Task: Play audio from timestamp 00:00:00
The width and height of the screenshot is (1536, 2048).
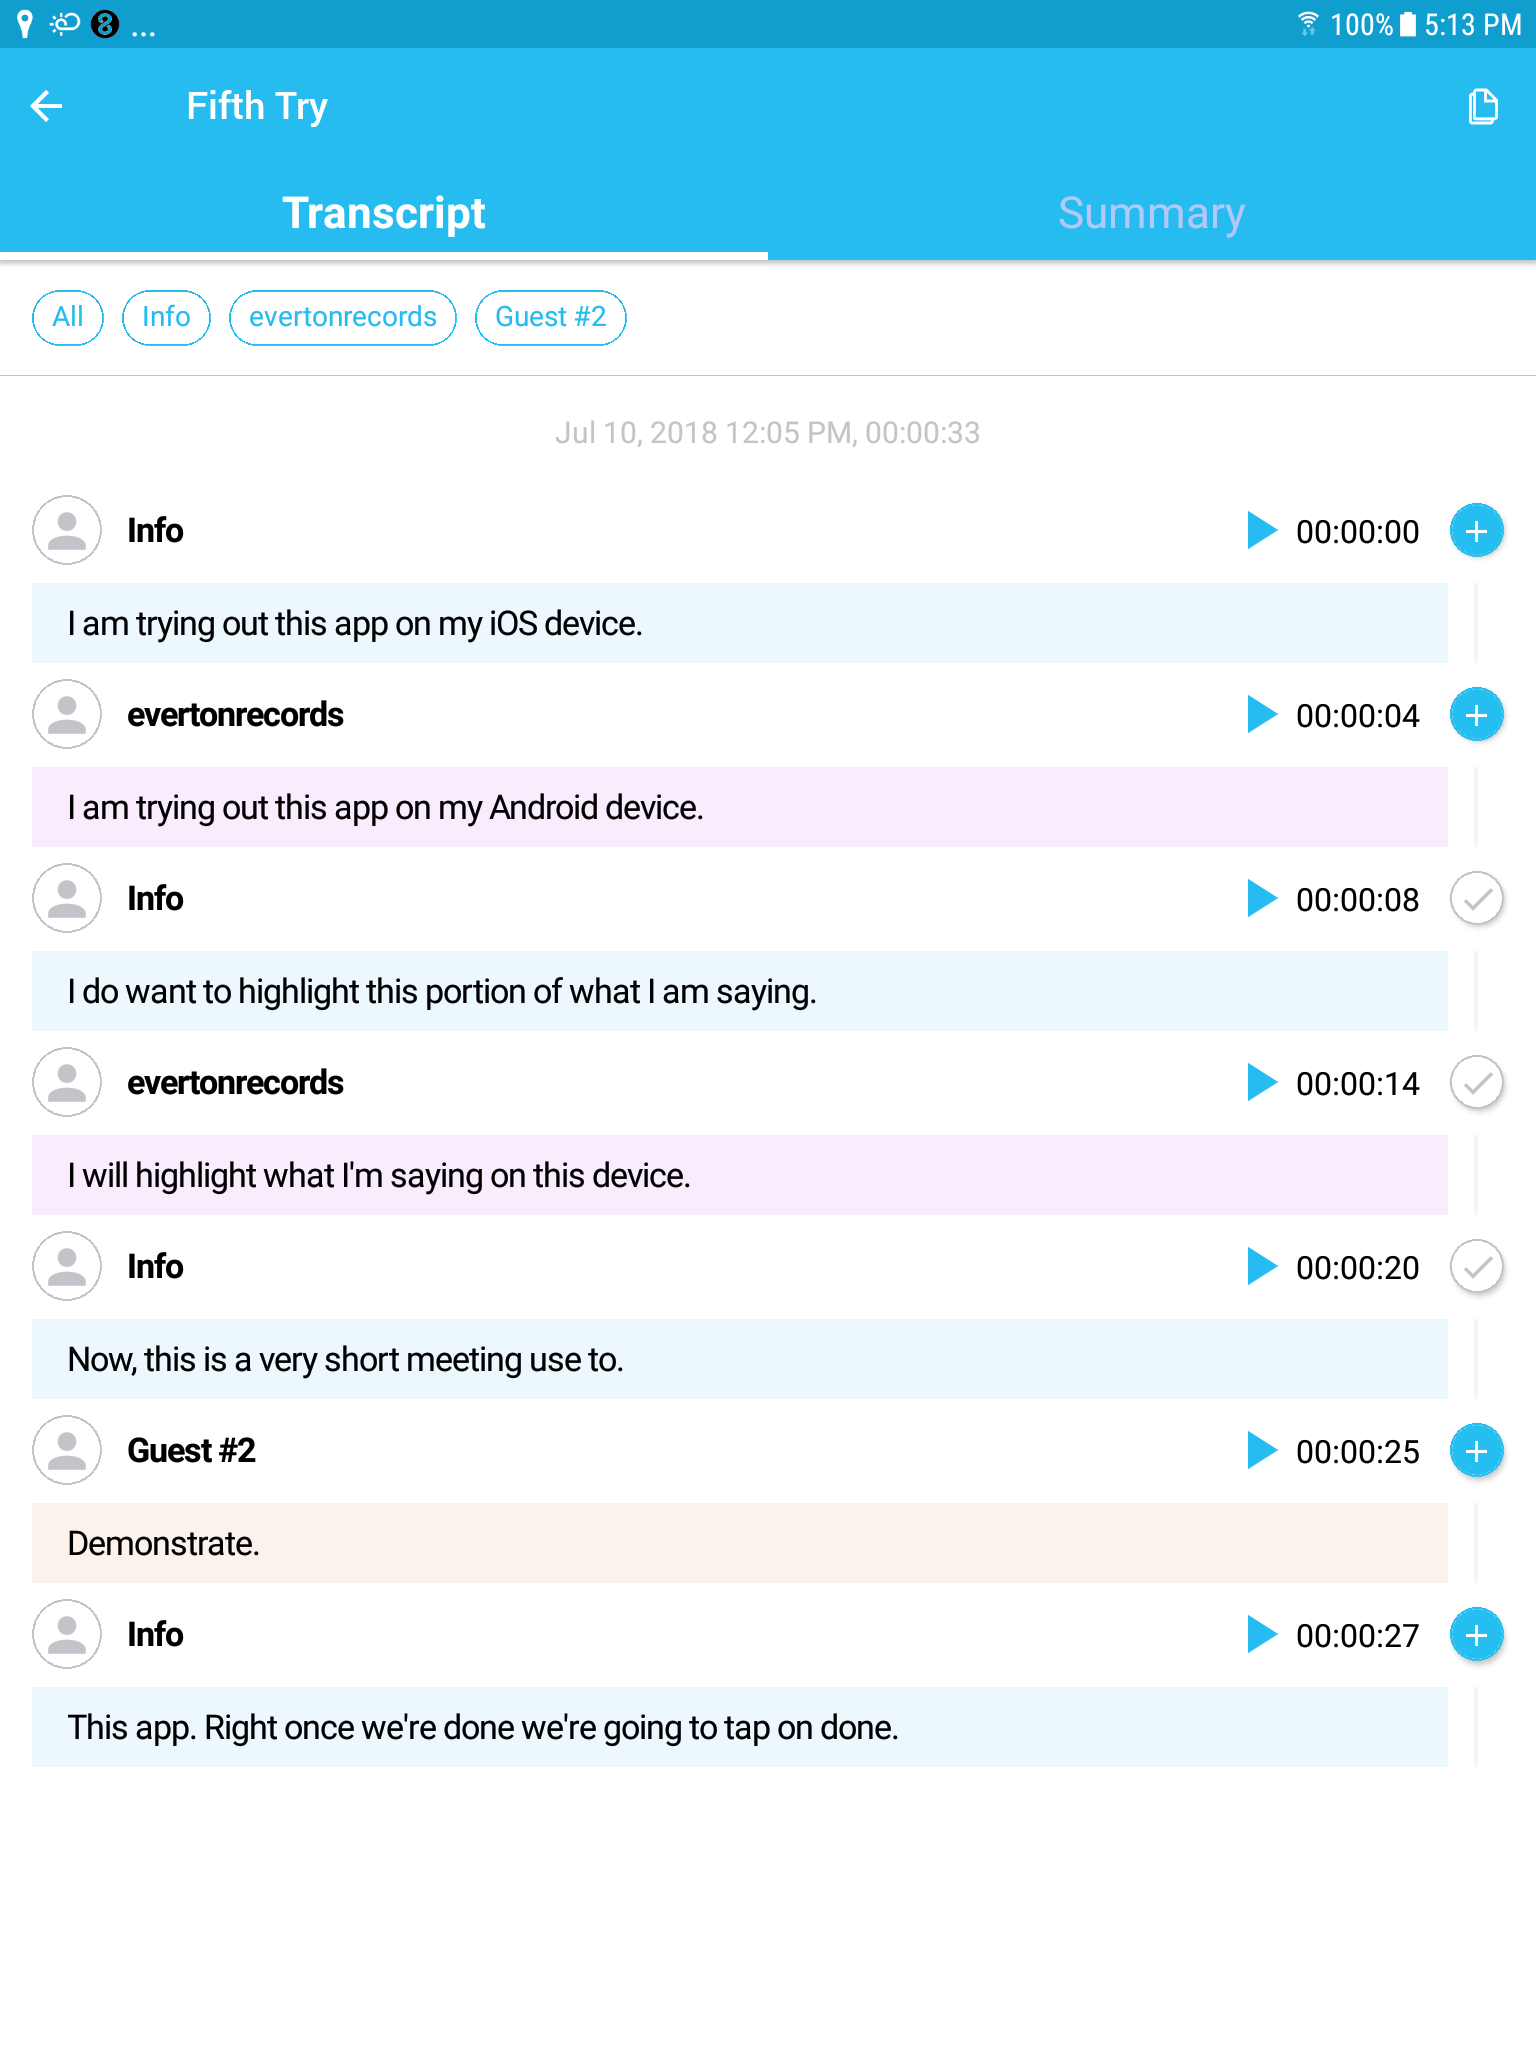Action: tap(1262, 531)
